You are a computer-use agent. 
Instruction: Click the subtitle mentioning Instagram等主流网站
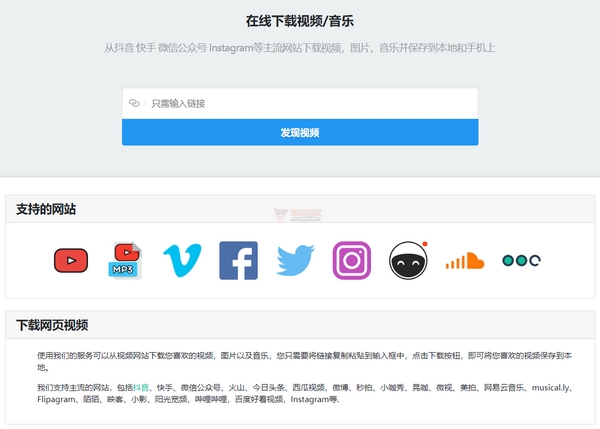coord(300,48)
